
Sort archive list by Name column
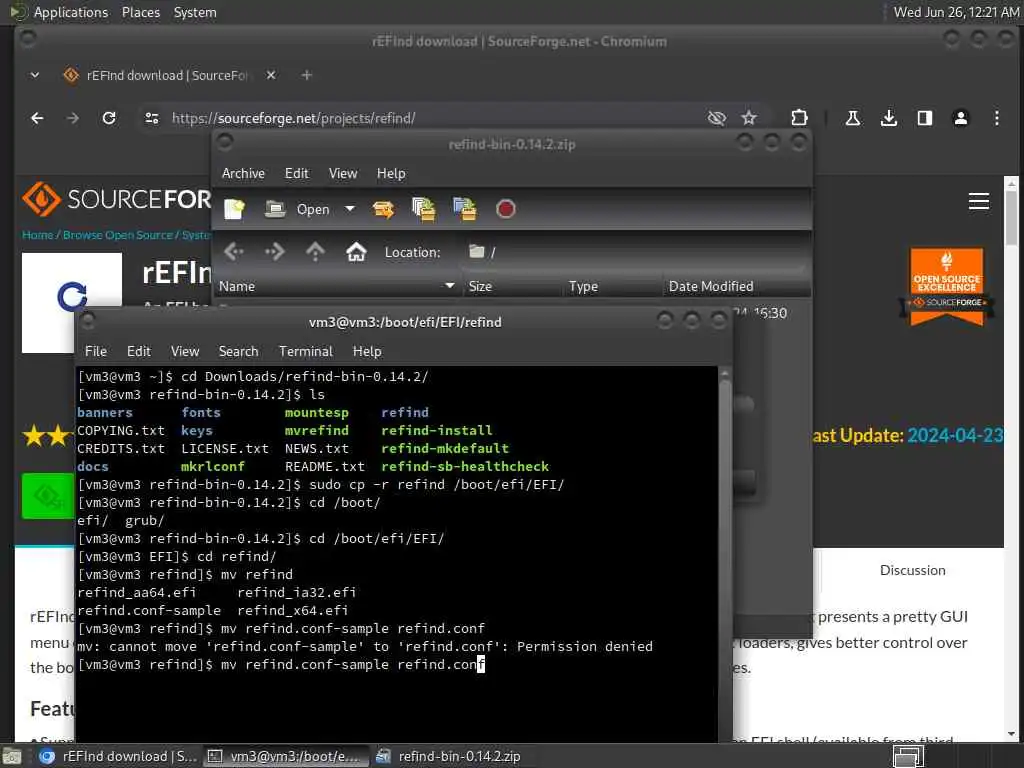pyautogui.click(x=336, y=286)
